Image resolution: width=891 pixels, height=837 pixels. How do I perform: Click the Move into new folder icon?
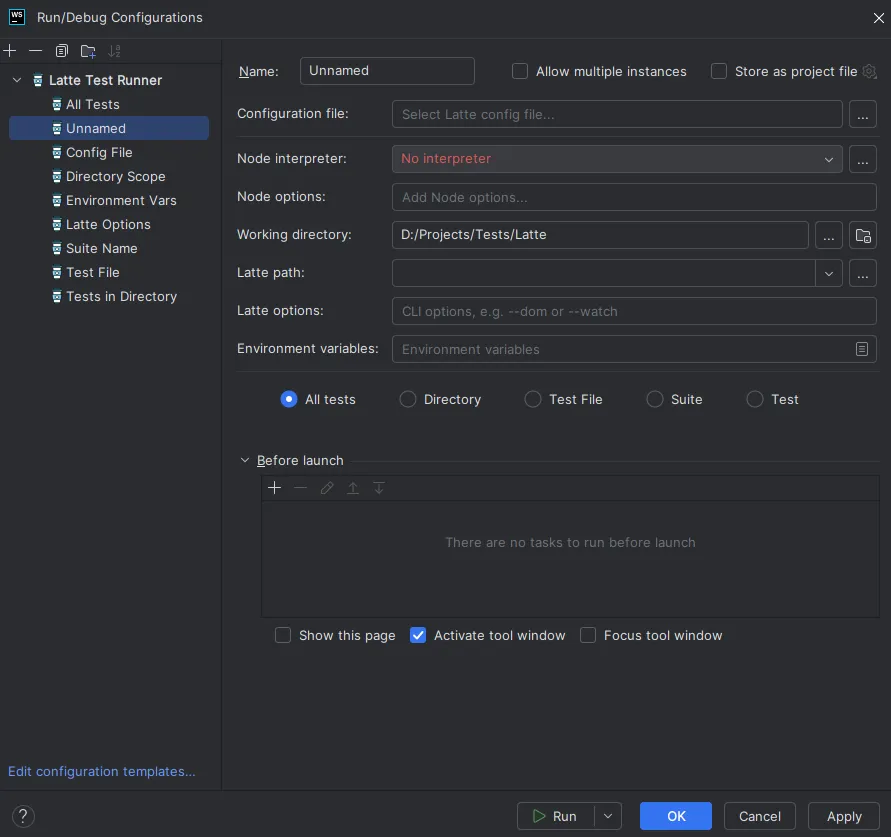click(x=88, y=51)
